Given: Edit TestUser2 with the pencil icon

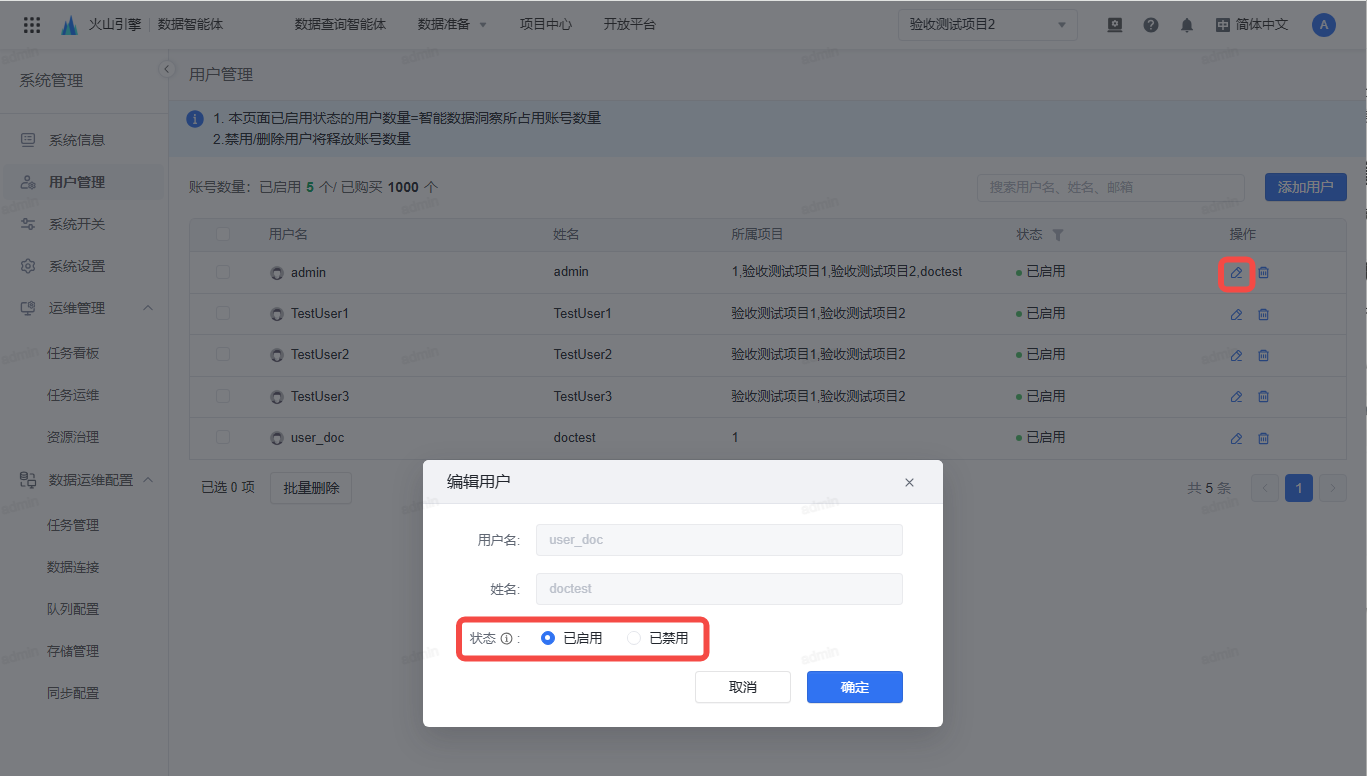Looking at the screenshot, I should [x=1236, y=355].
